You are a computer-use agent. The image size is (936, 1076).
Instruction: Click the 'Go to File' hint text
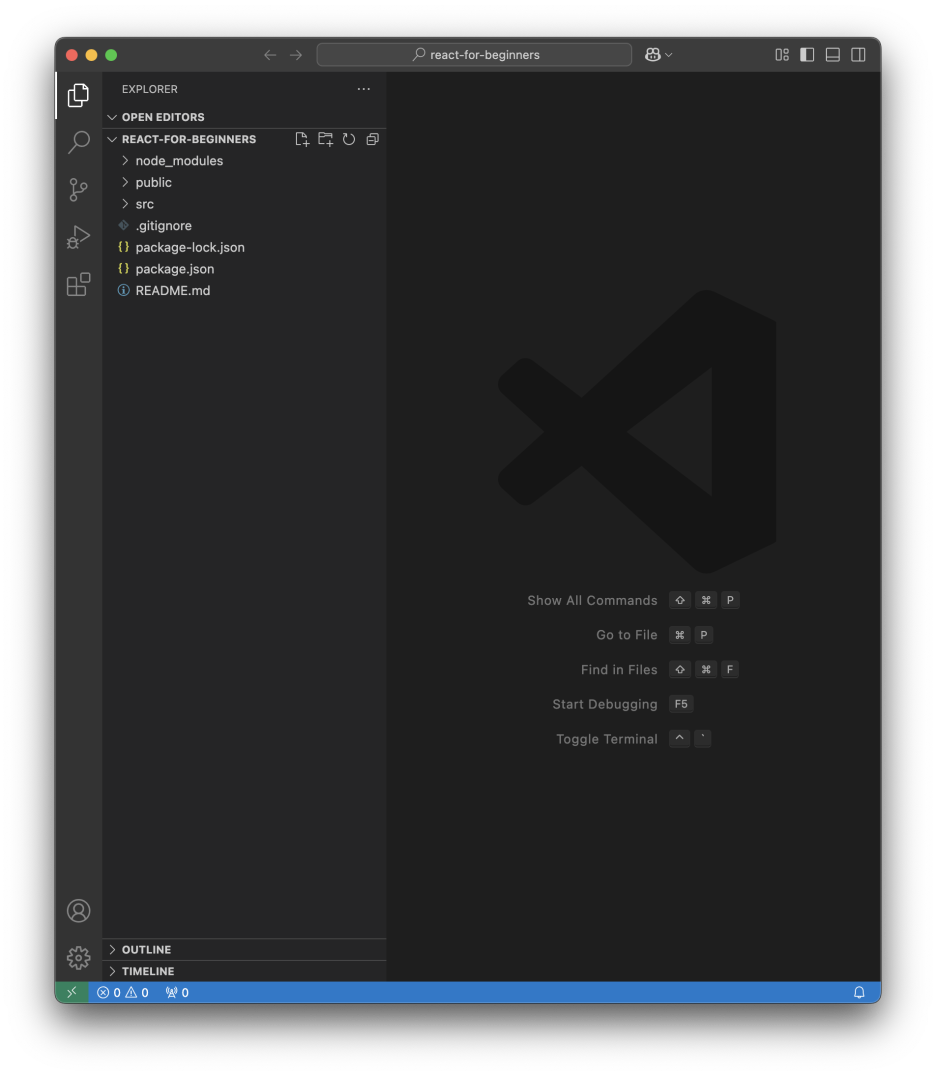click(x=627, y=635)
